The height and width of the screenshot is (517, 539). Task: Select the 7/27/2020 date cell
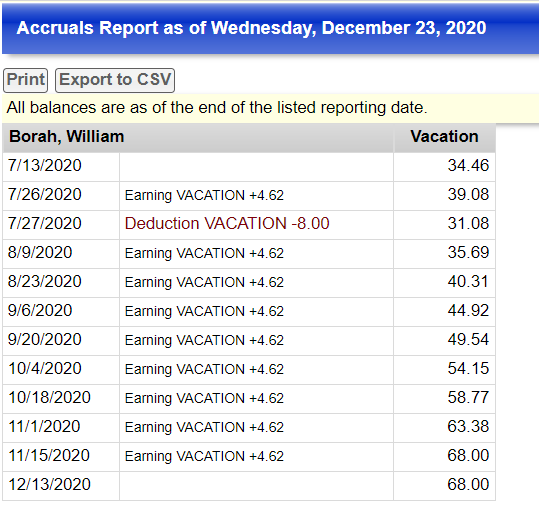tap(61, 225)
